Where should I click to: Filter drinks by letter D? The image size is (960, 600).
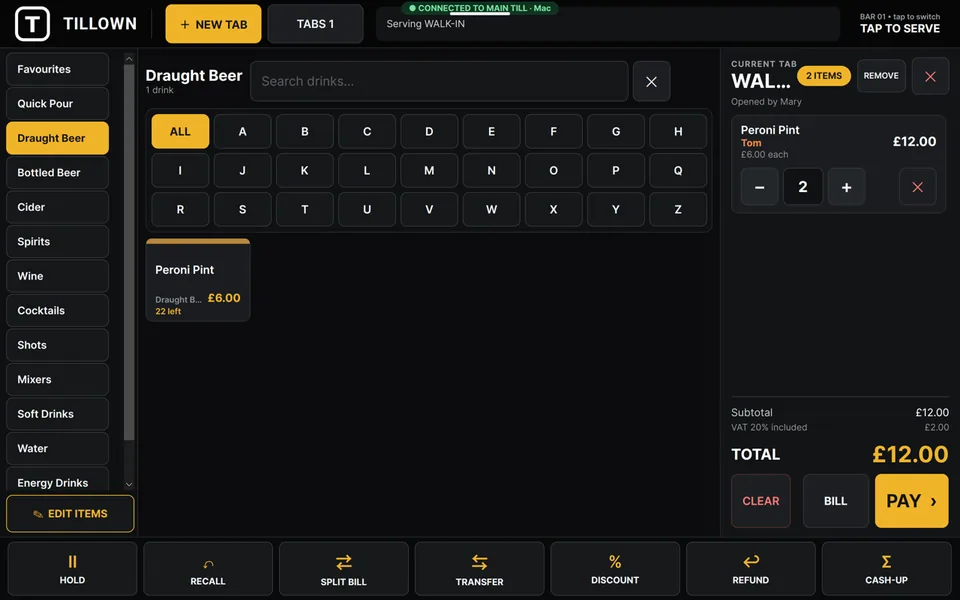click(x=429, y=132)
